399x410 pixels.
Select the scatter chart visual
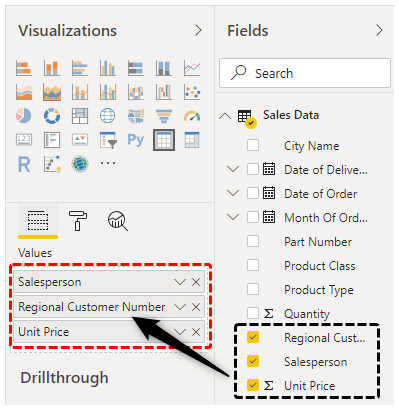(x=192, y=92)
